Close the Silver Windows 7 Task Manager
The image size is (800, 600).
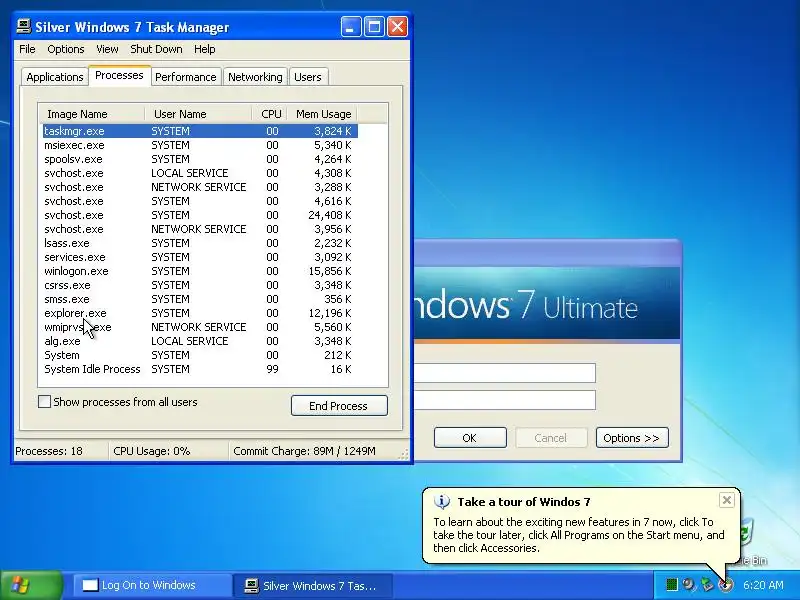coord(397,27)
